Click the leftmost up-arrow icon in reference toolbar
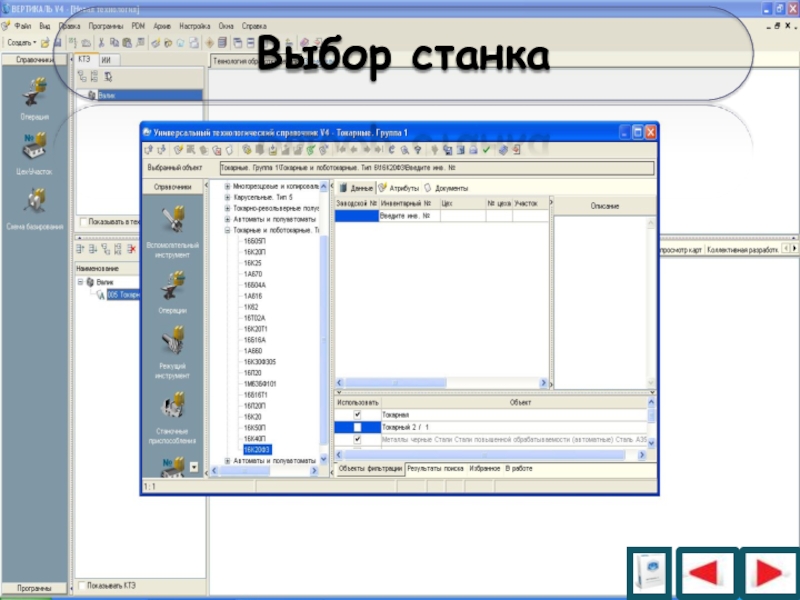Screen dimensions: 800x600 click(148, 149)
